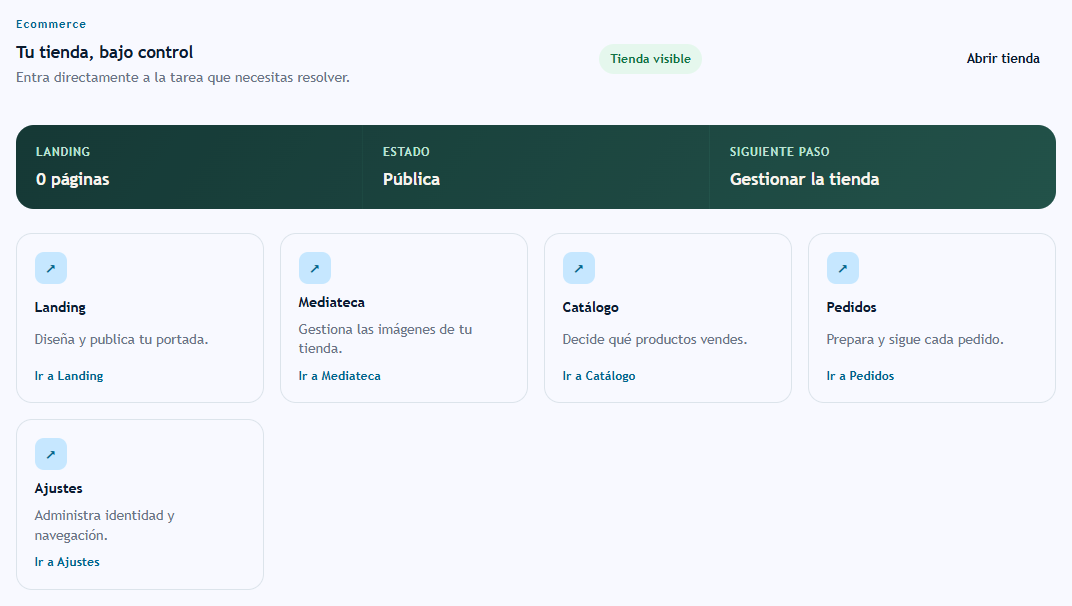Click the 'ESTADO' banner label

pyautogui.click(x=406, y=152)
